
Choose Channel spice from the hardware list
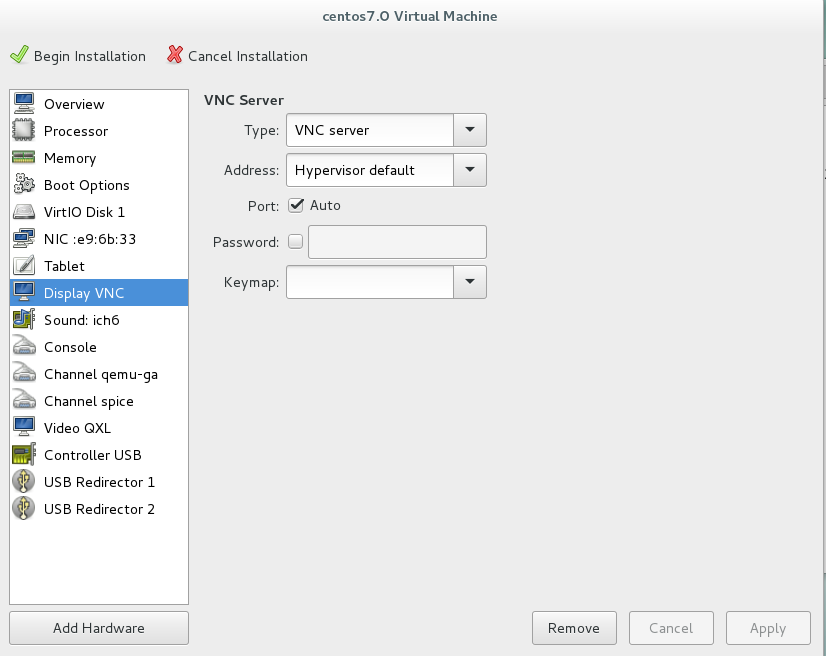pos(88,401)
